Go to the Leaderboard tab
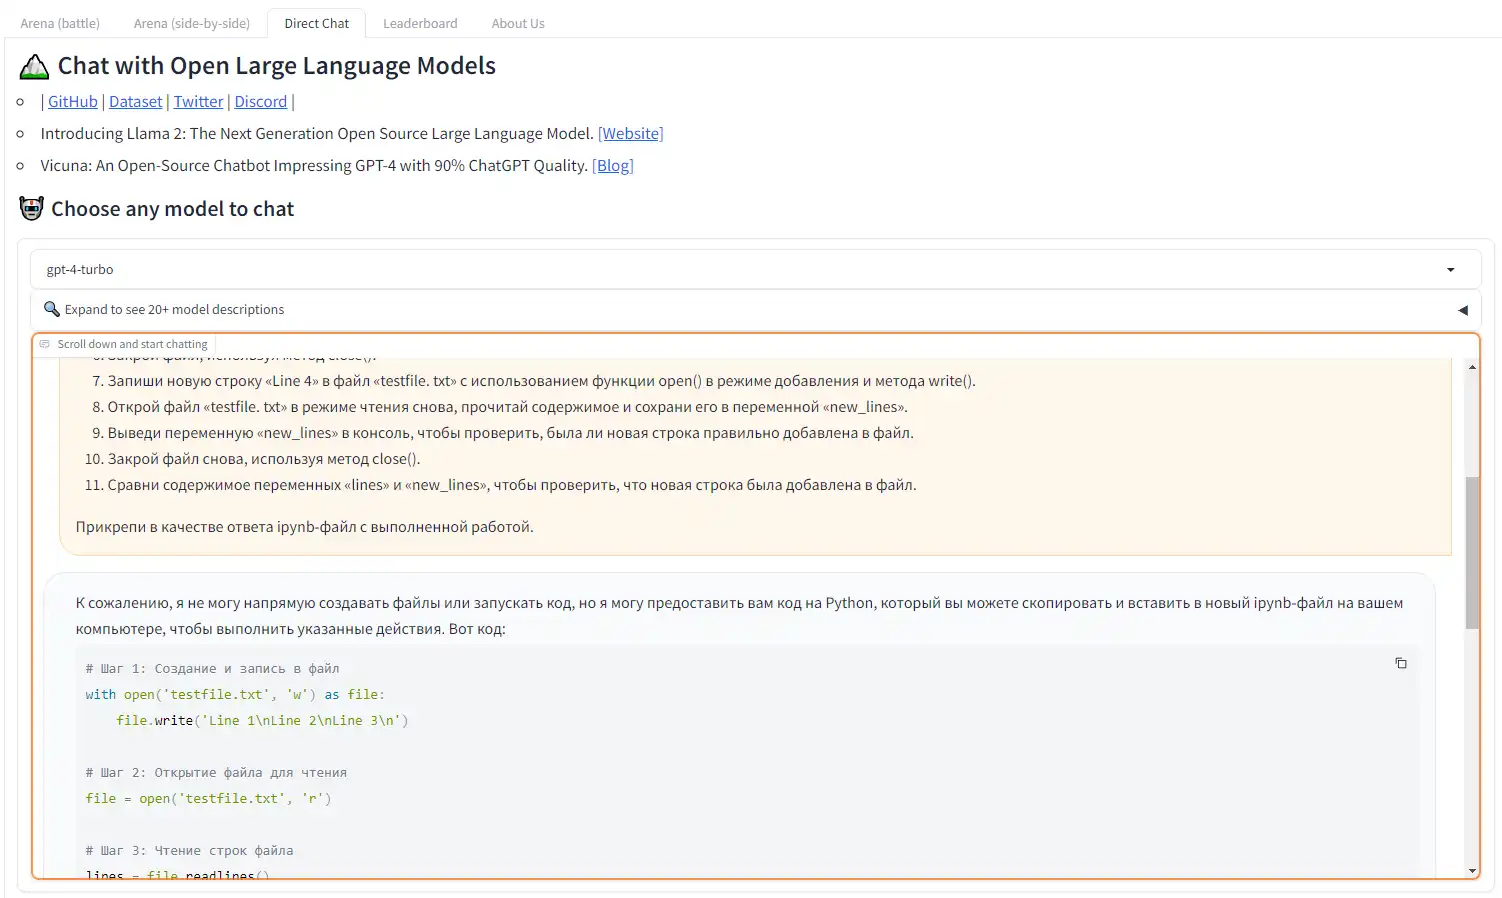This screenshot has width=1502, height=898. 420,23
